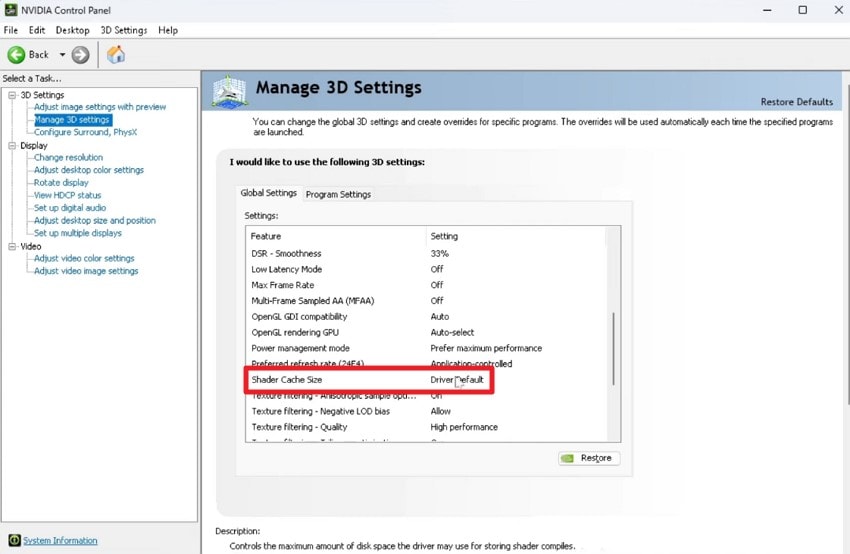850x554 pixels.
Task: Minimize the NVIDIA Control Panel window
Action: (x=767, y=10)
